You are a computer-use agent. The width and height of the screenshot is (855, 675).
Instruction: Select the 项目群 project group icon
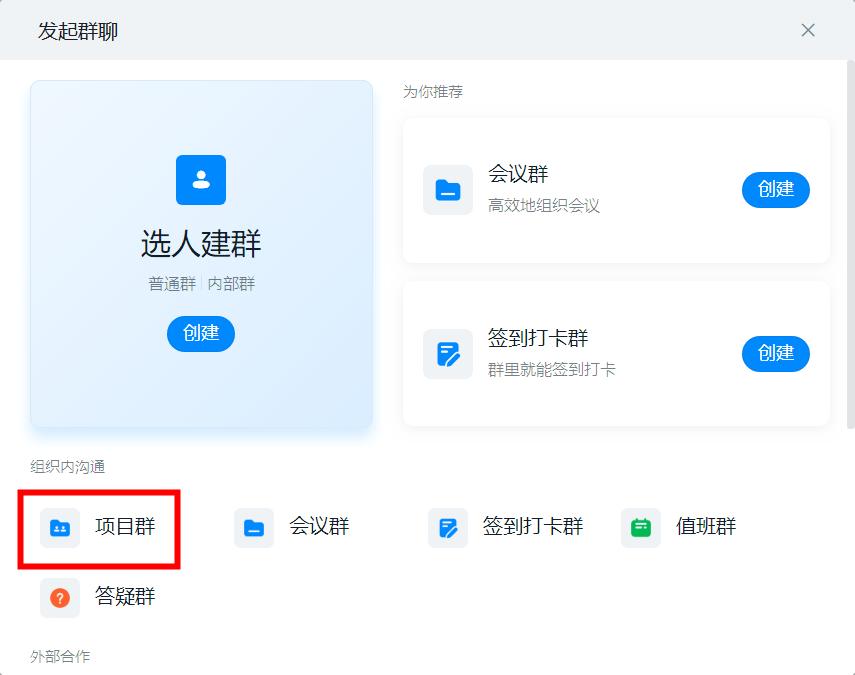[x=58, y=528]
